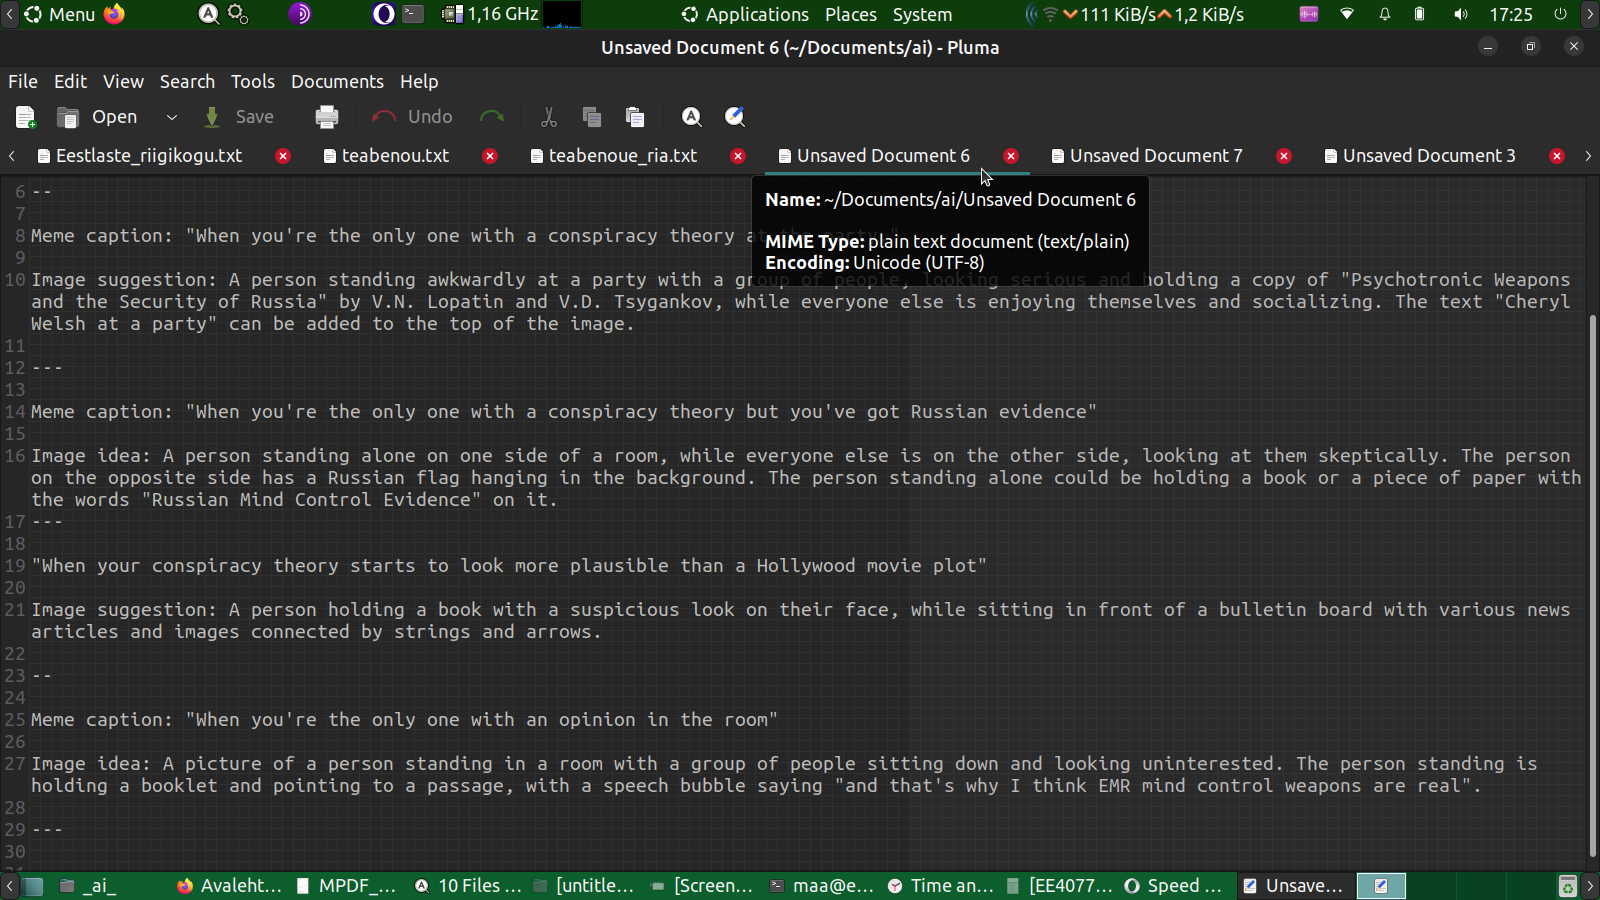Place cursor in the 'Hollywood movie plot' line
Viewport: 1600px width, 900px height.
coord(509,566)
